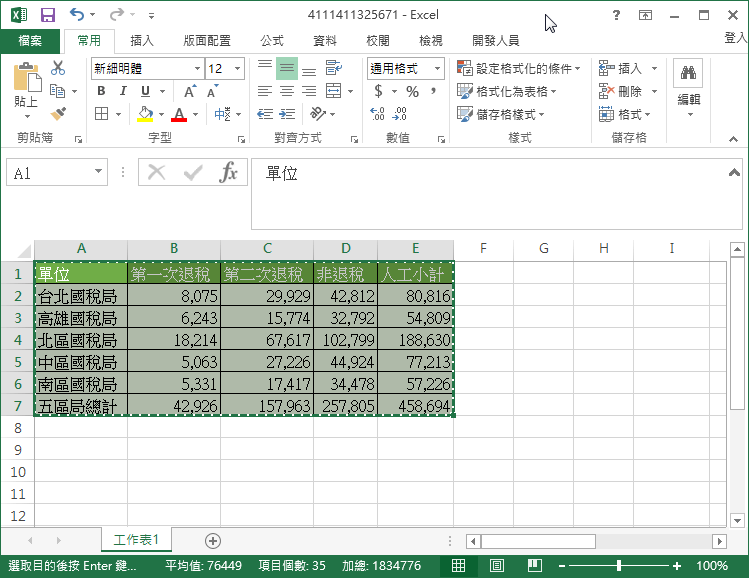Select the 工作表1 sheet tab
Image resolution: width=749 pixels, height=578 pixels.
136,540
